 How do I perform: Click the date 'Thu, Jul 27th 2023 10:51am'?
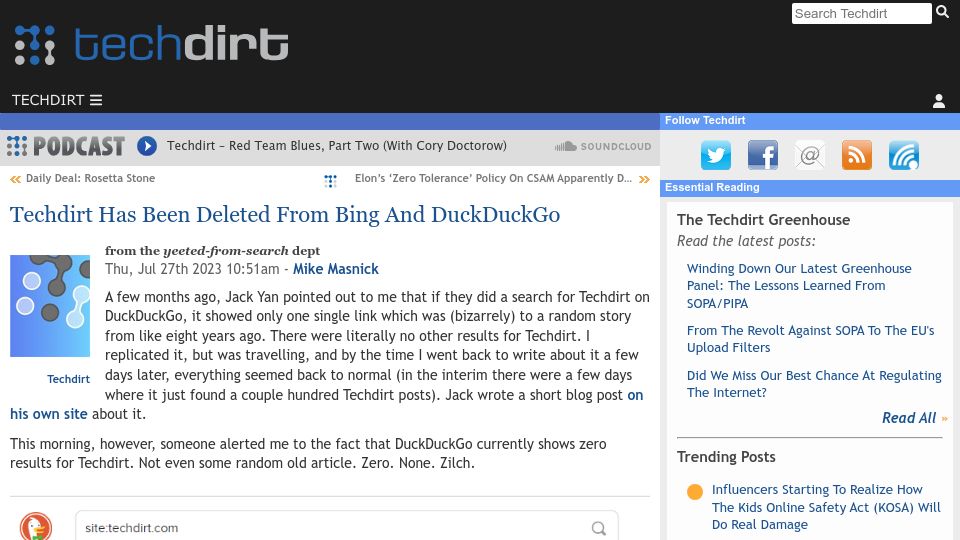click(x=192, y=269)
